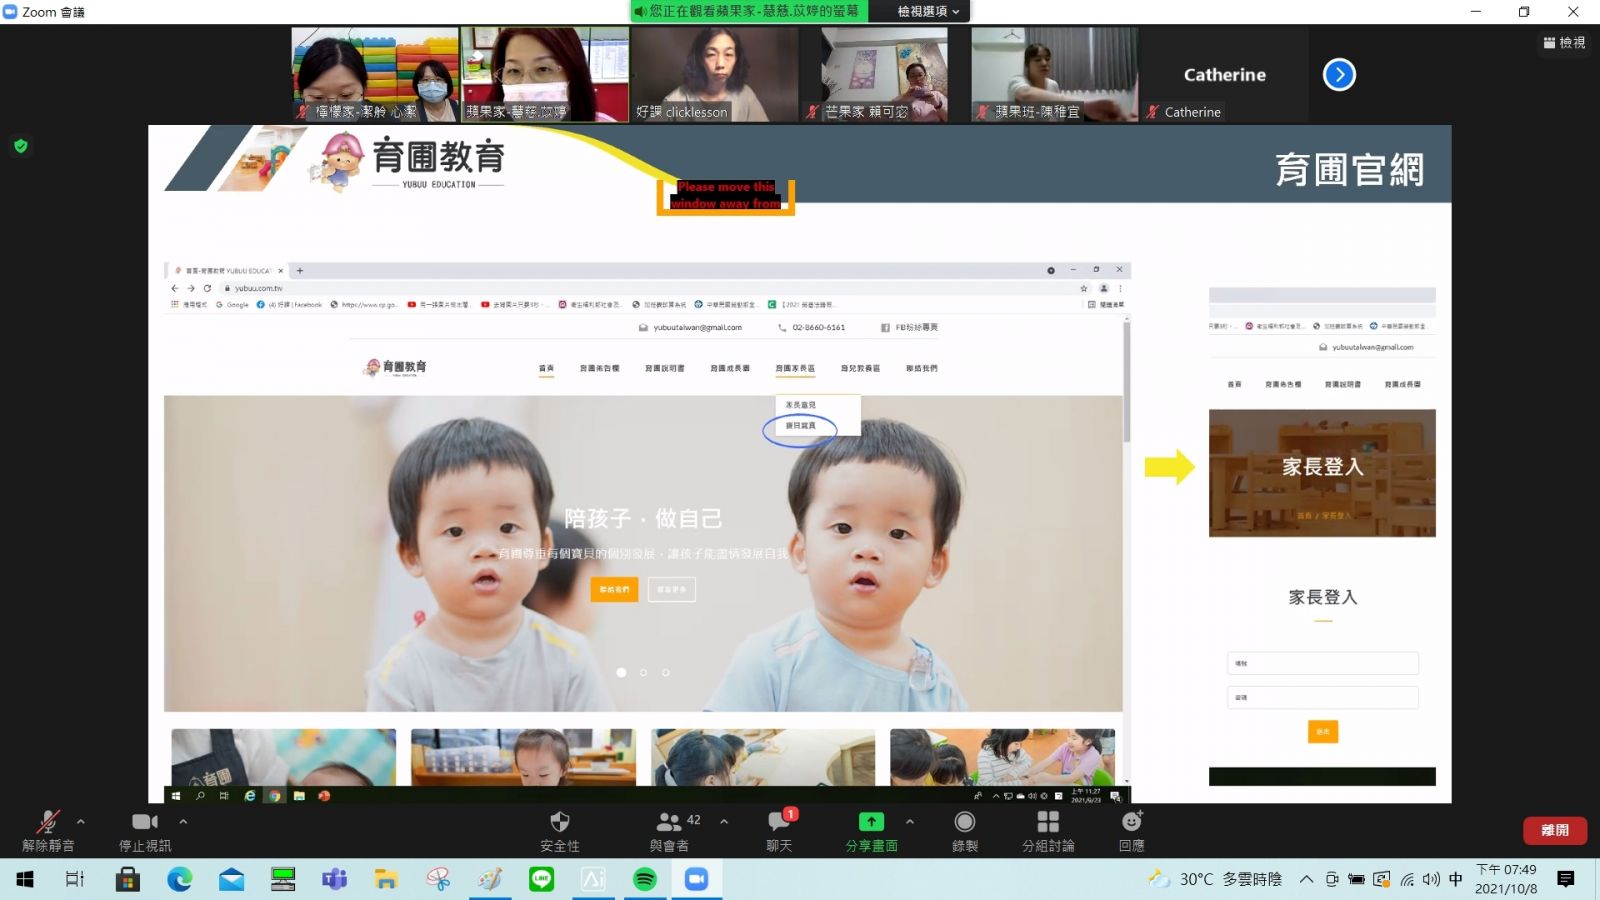This screenshot has height=900, width=1600.
Task: Show next participants with blue arrow
Action: click(x=1339, y=75)
